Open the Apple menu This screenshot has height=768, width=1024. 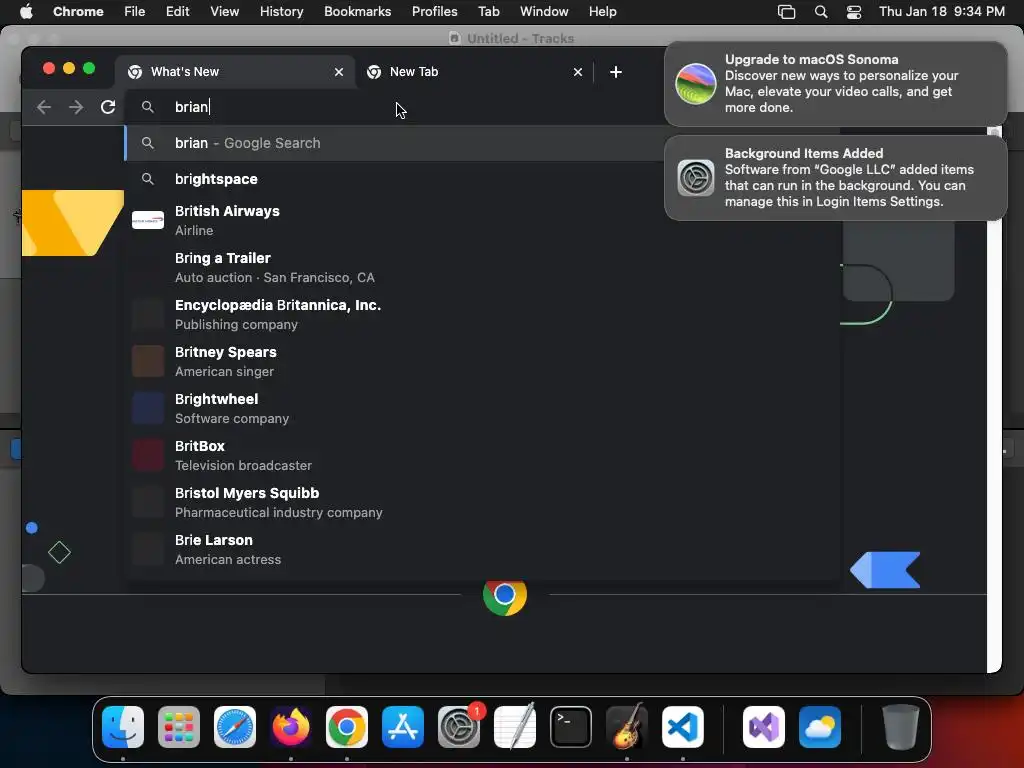(x=26, y=12)
